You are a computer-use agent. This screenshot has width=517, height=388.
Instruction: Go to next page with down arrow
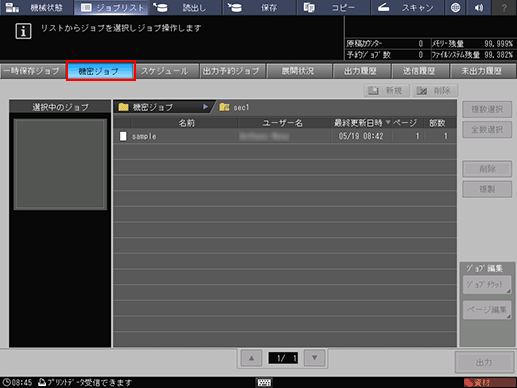click(x=314, y=358)
